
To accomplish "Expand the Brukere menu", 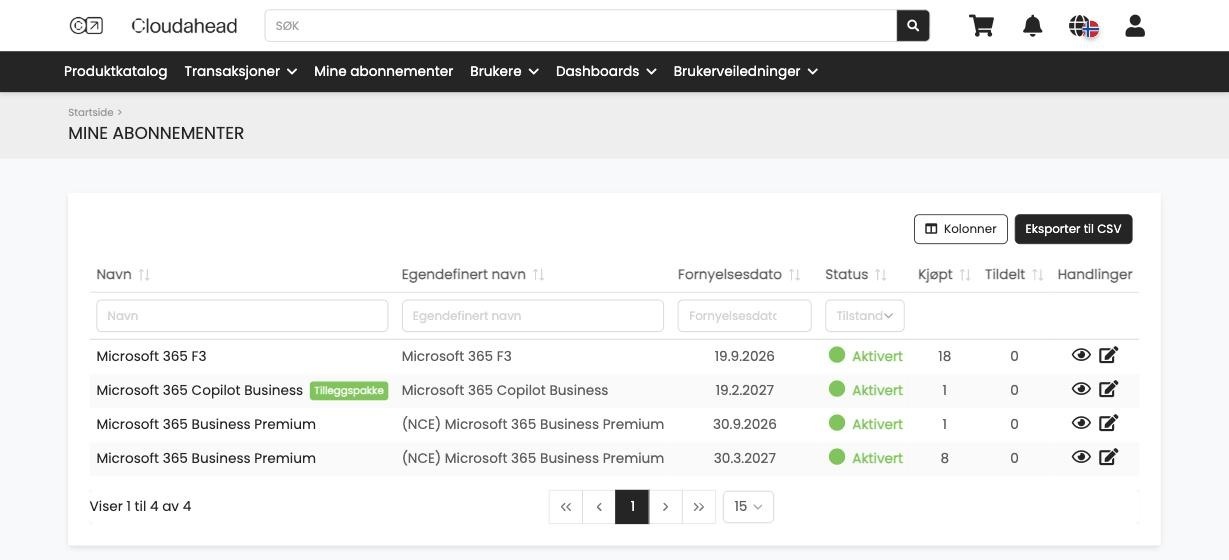I will (504, 71).
